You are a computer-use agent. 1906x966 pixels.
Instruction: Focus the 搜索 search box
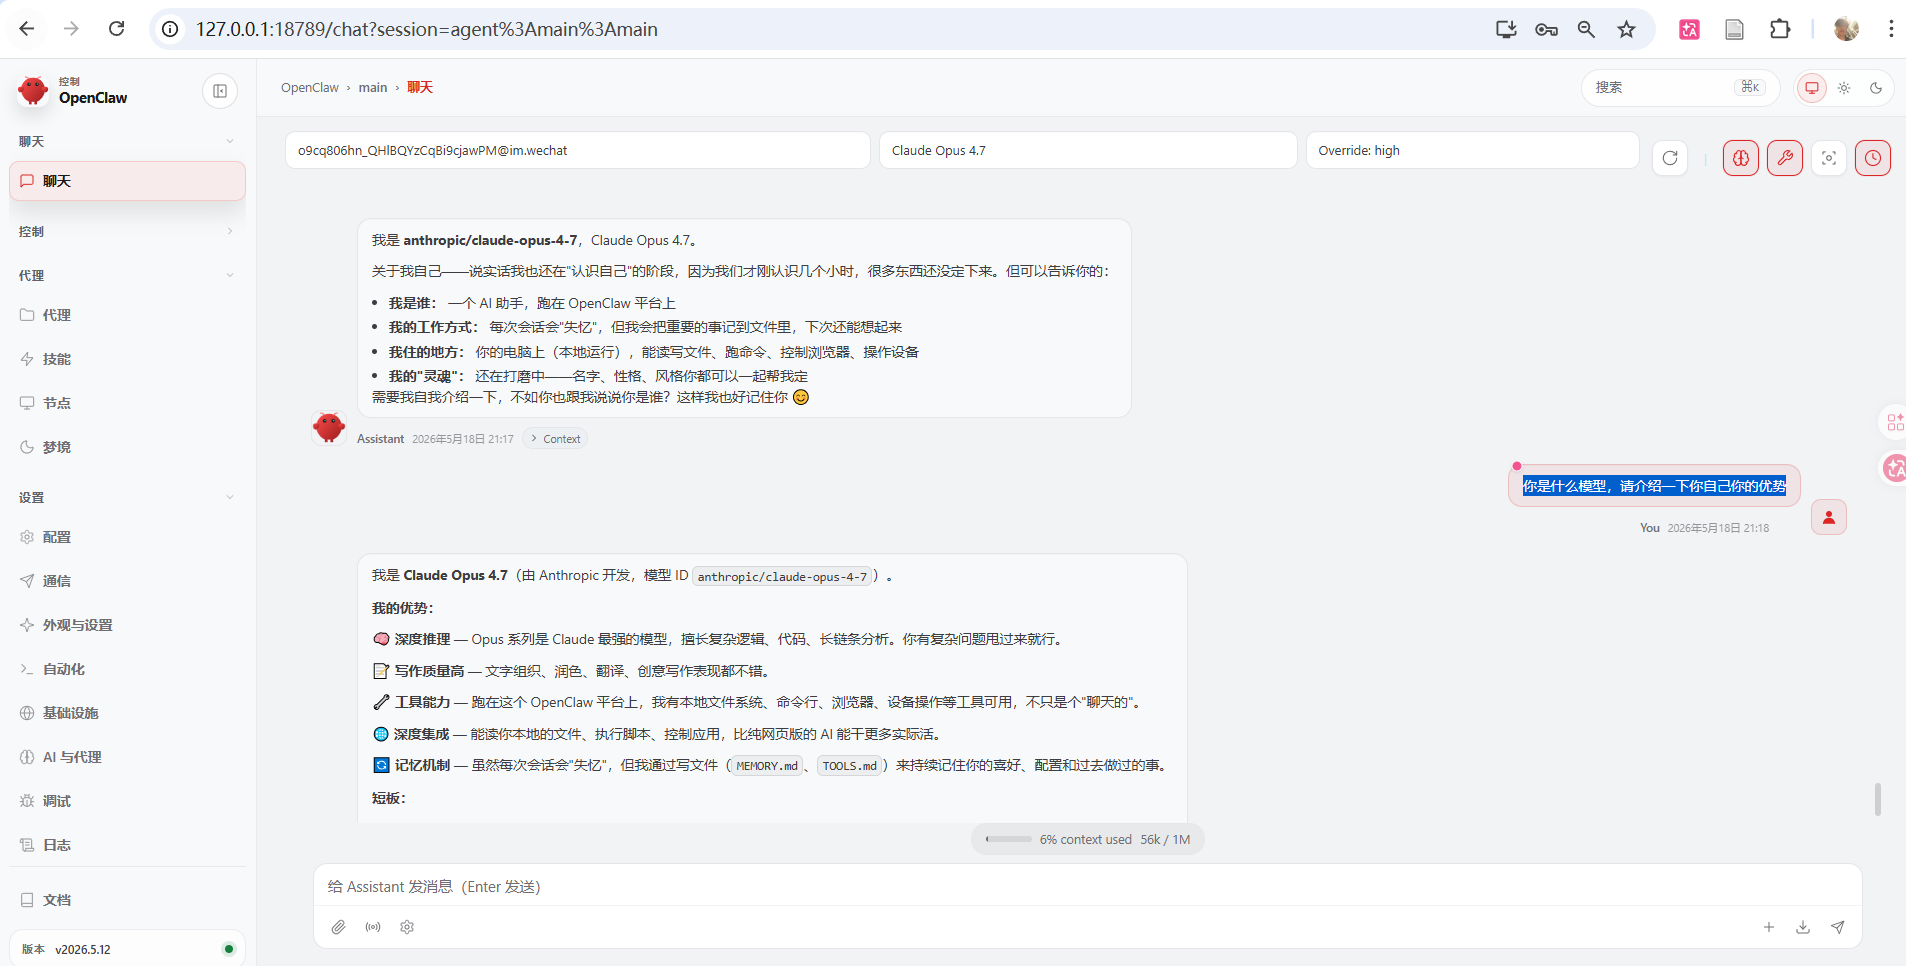[1680, 87]
